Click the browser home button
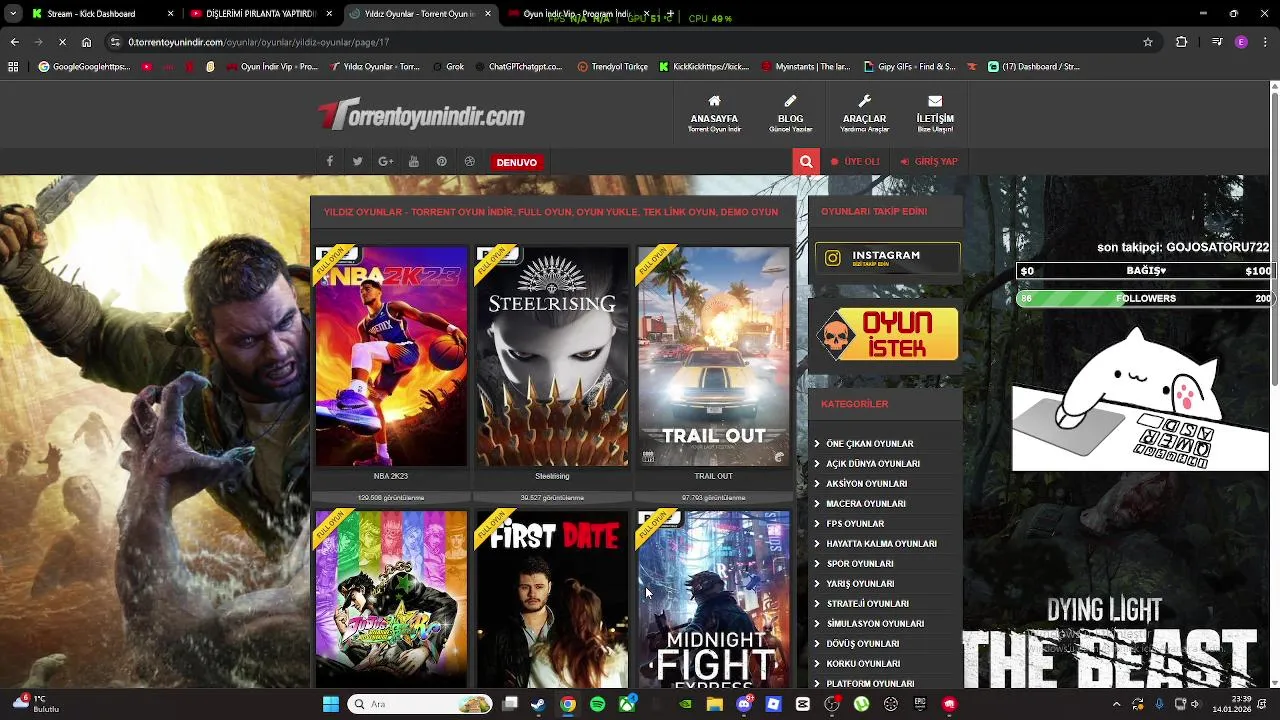Image resolution: width=1280 pixels, height=720 pixels. [x=86, y=42]
